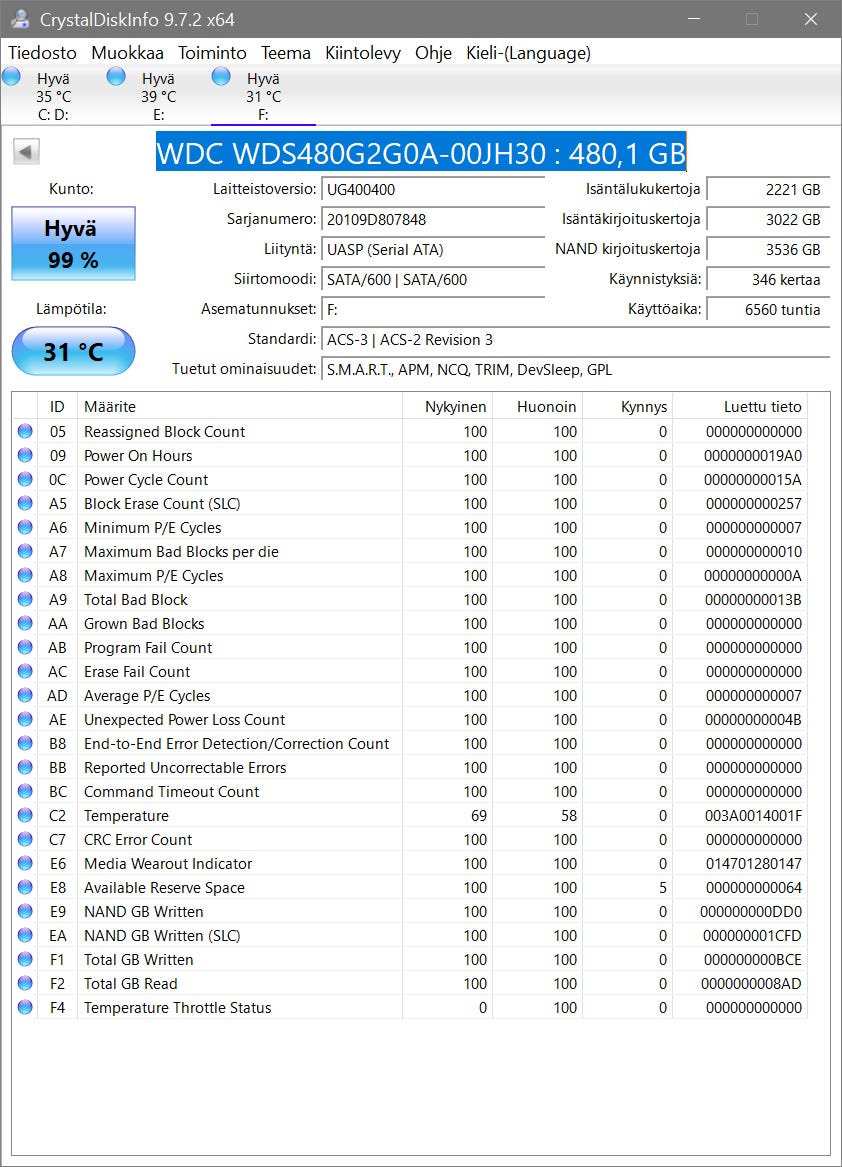Click status orb for Total GB Written
The height and width of the screenshot is (1167, 842).
pyautogui.click(x=25, y=959)
